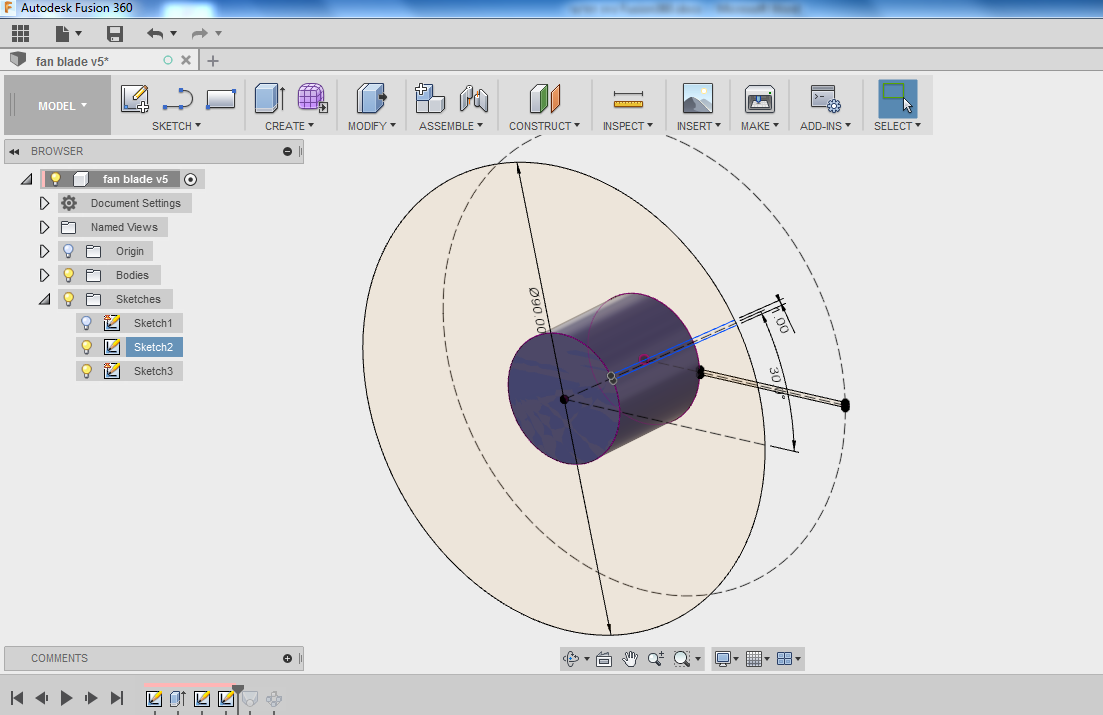
Task: Click the Zoom Window magnifier icon
Action: coord(681,659)
